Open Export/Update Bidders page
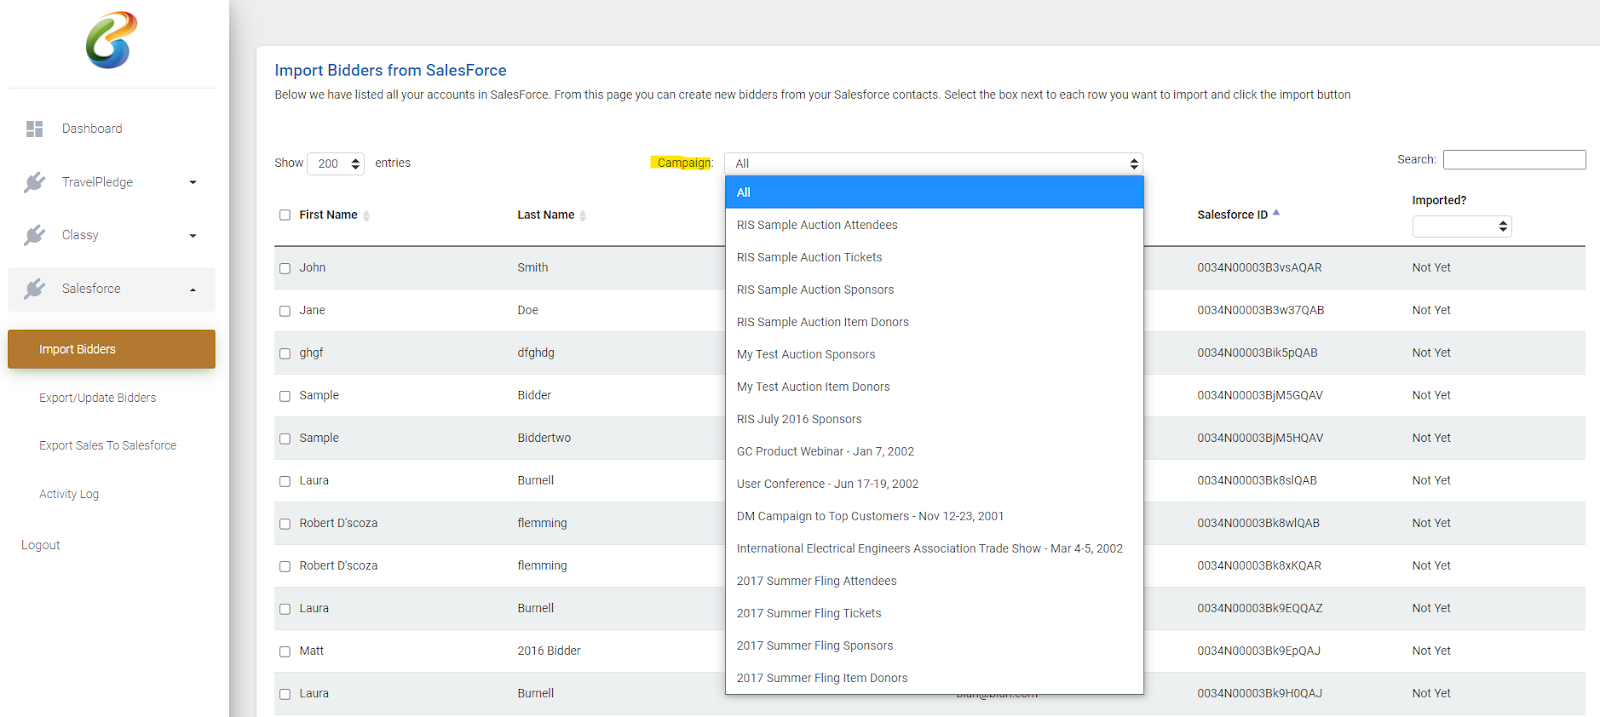Screen dimensions: 1600x717 click(98, 398)
